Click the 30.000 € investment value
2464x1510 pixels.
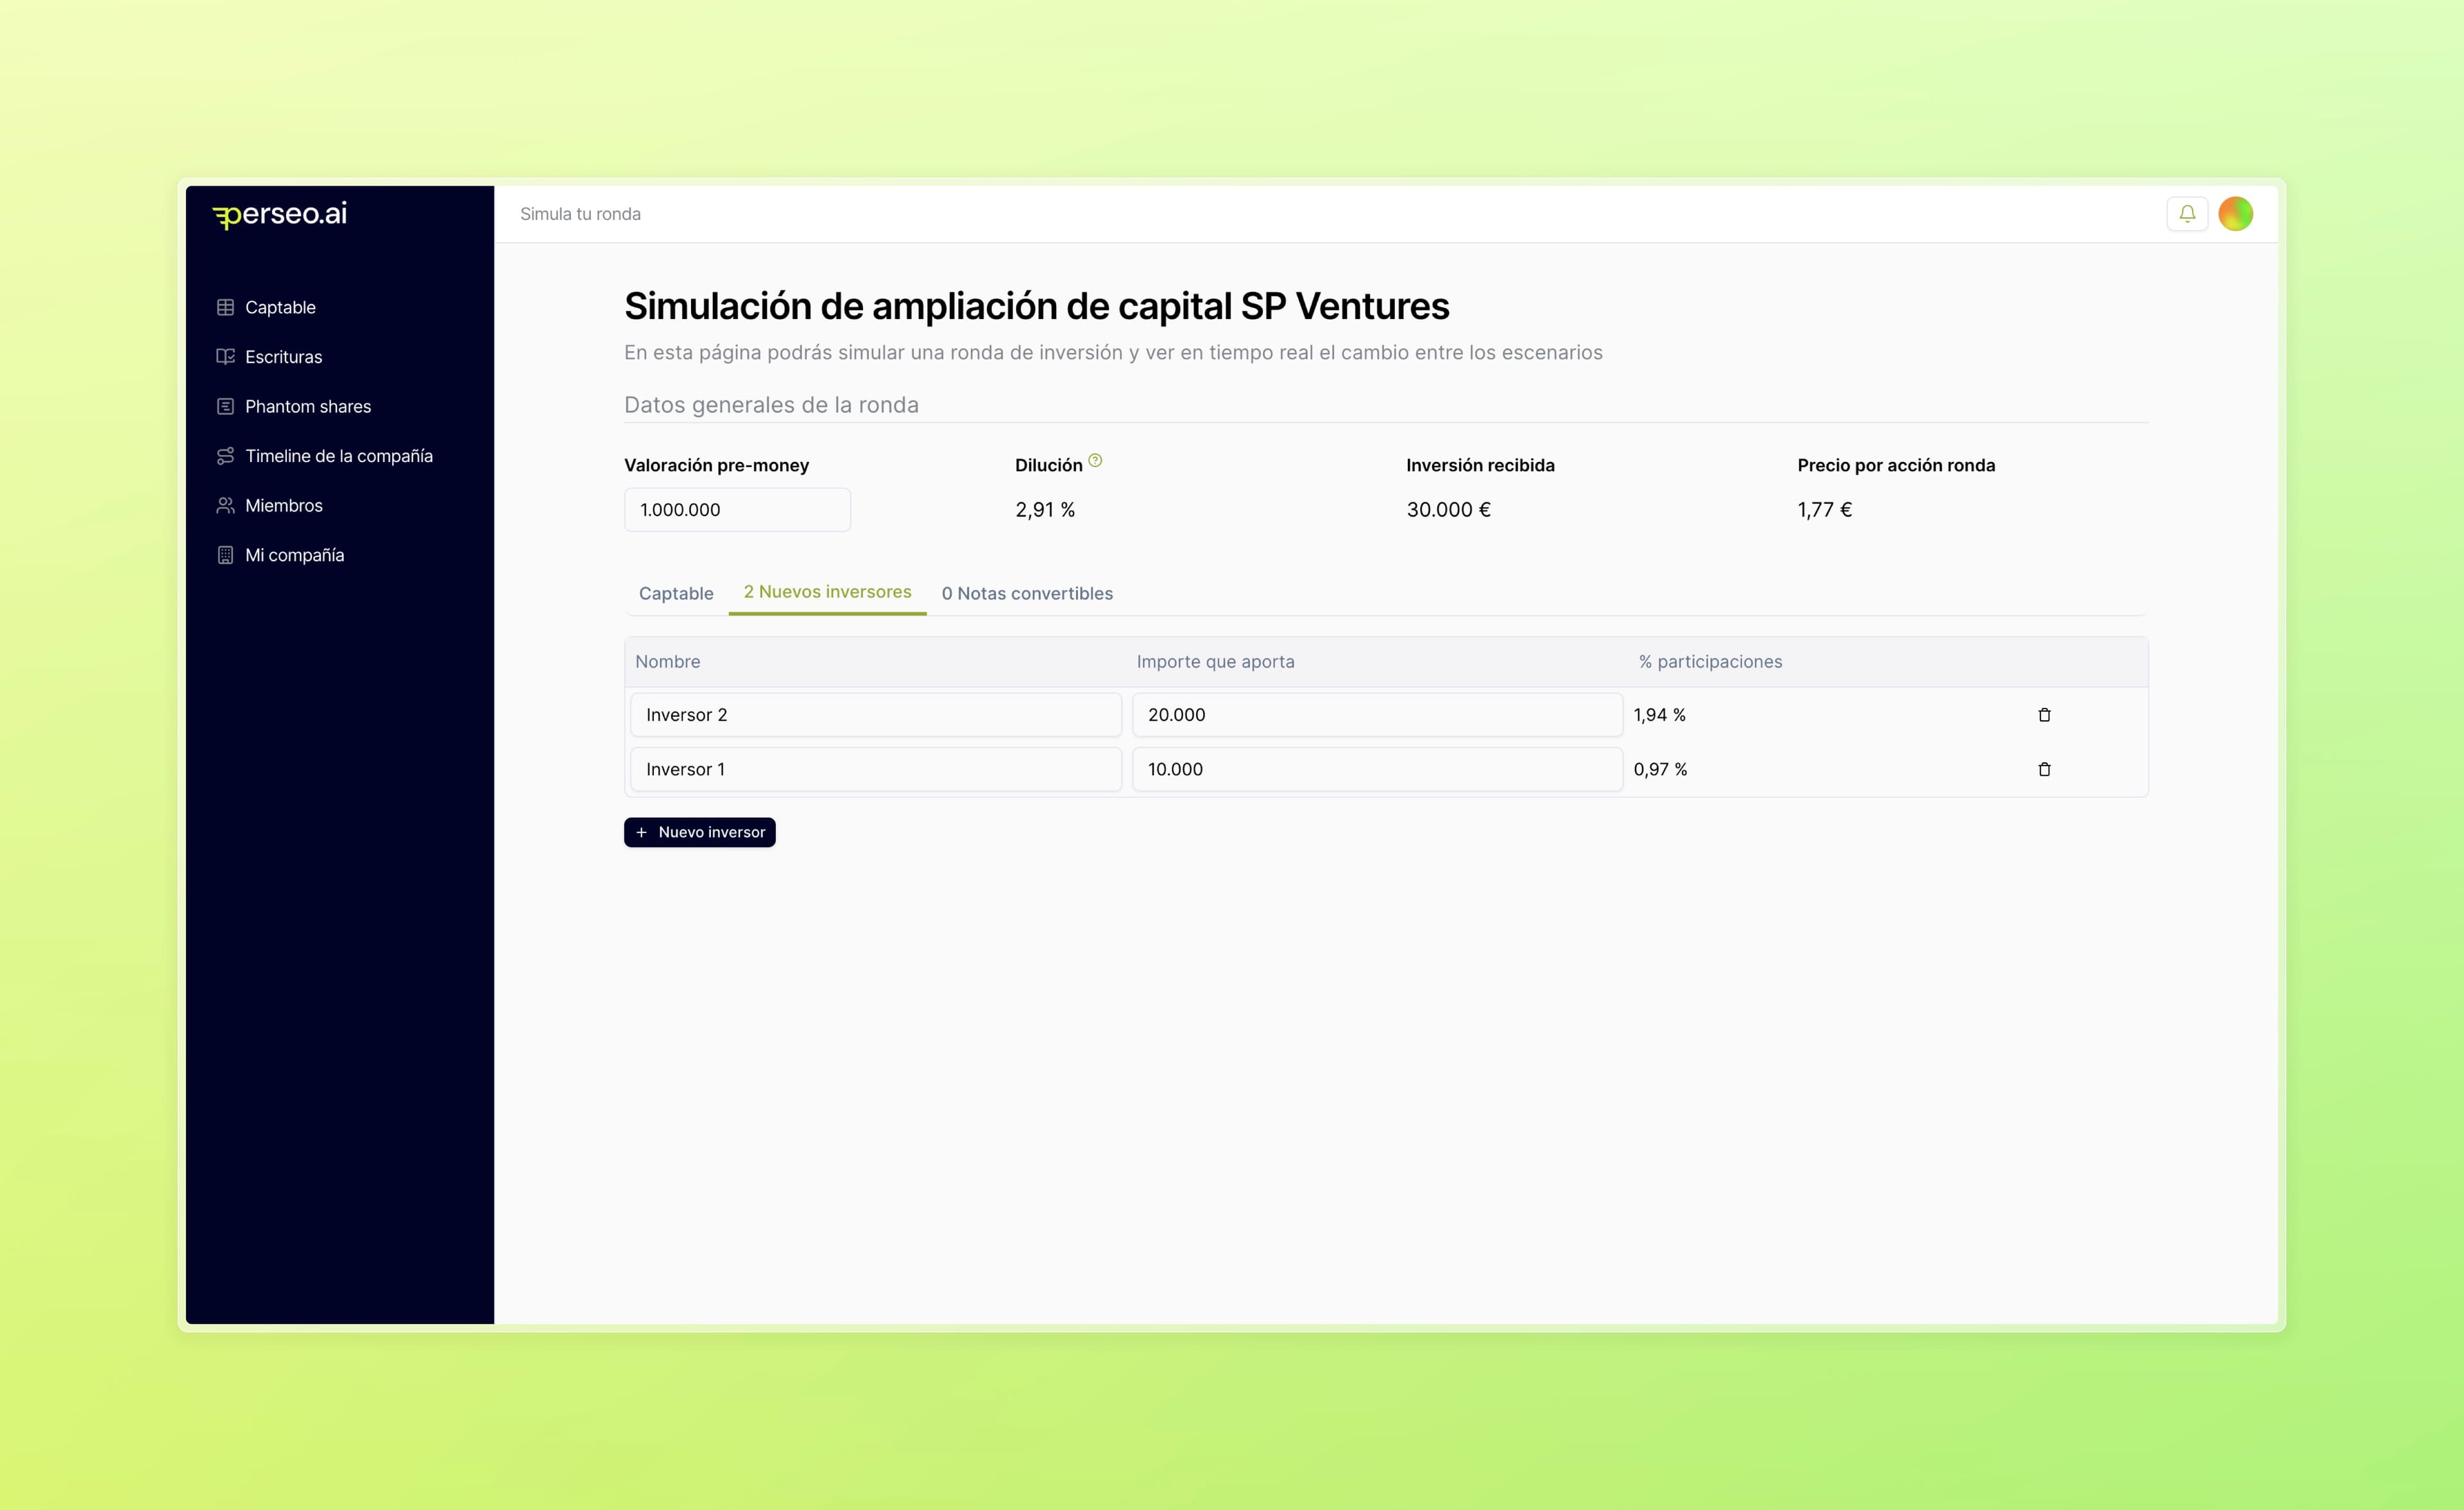[1448, 510]
